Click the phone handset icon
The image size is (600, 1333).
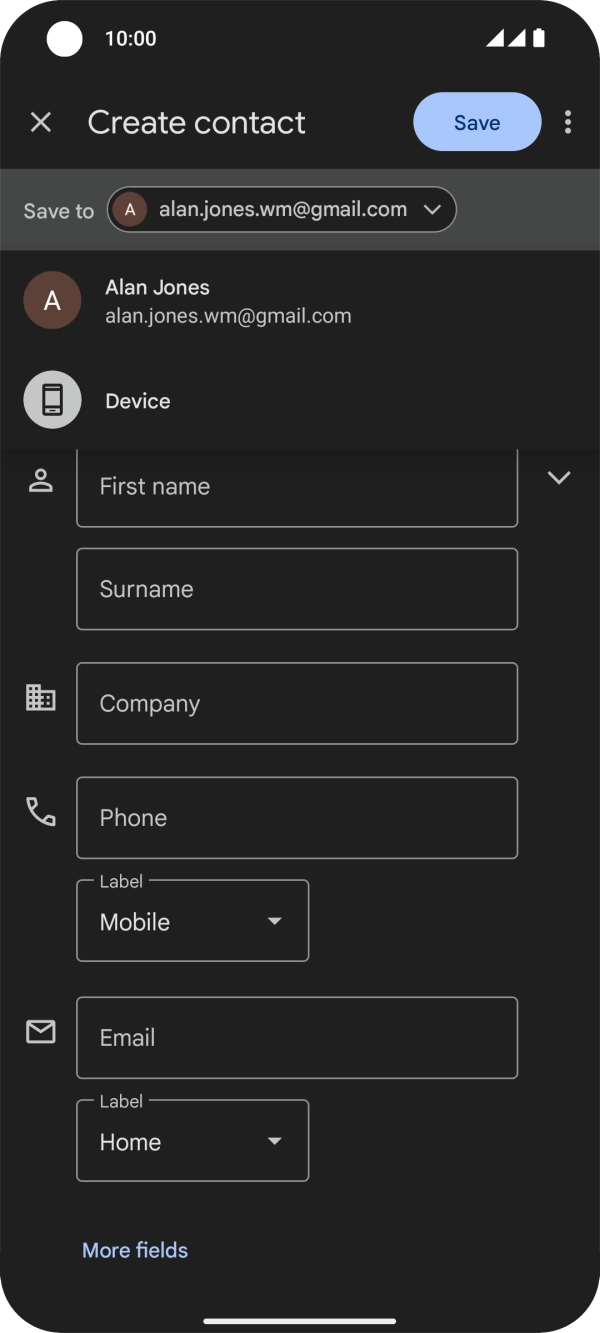40,812
